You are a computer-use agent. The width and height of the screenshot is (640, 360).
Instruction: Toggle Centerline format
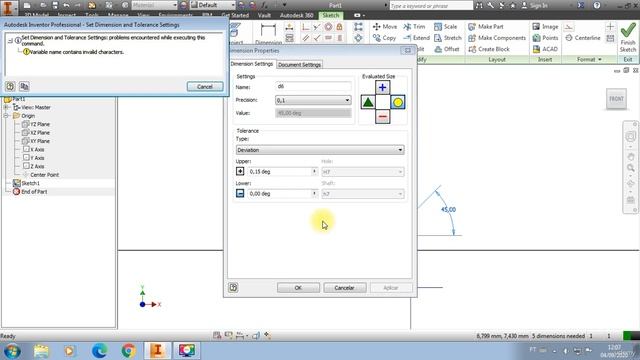coord(583,38)
